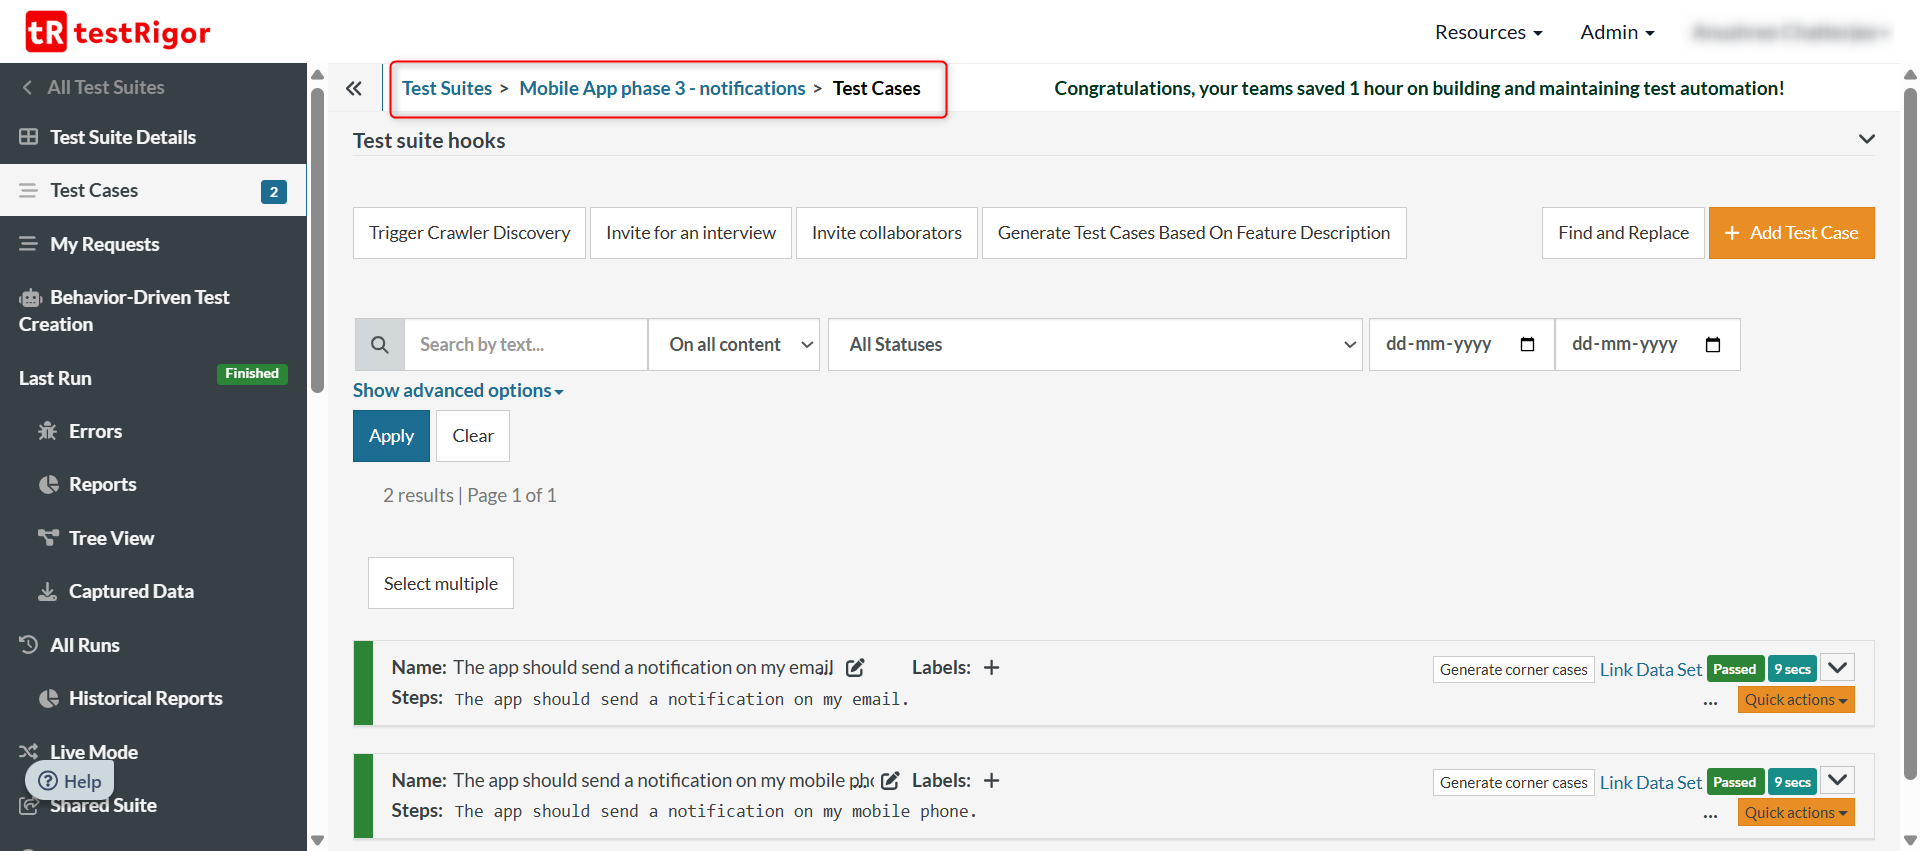This screenshot has width=1920, height=851.
Task: Click the search magnifier icon
Action: point(380,345)
